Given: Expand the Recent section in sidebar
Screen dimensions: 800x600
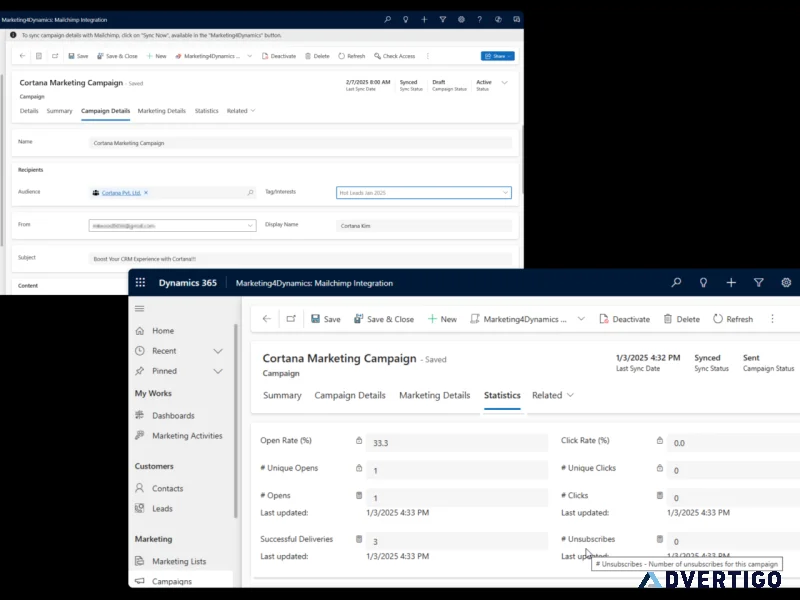Looking at the screenshot, I should (218, 351).
